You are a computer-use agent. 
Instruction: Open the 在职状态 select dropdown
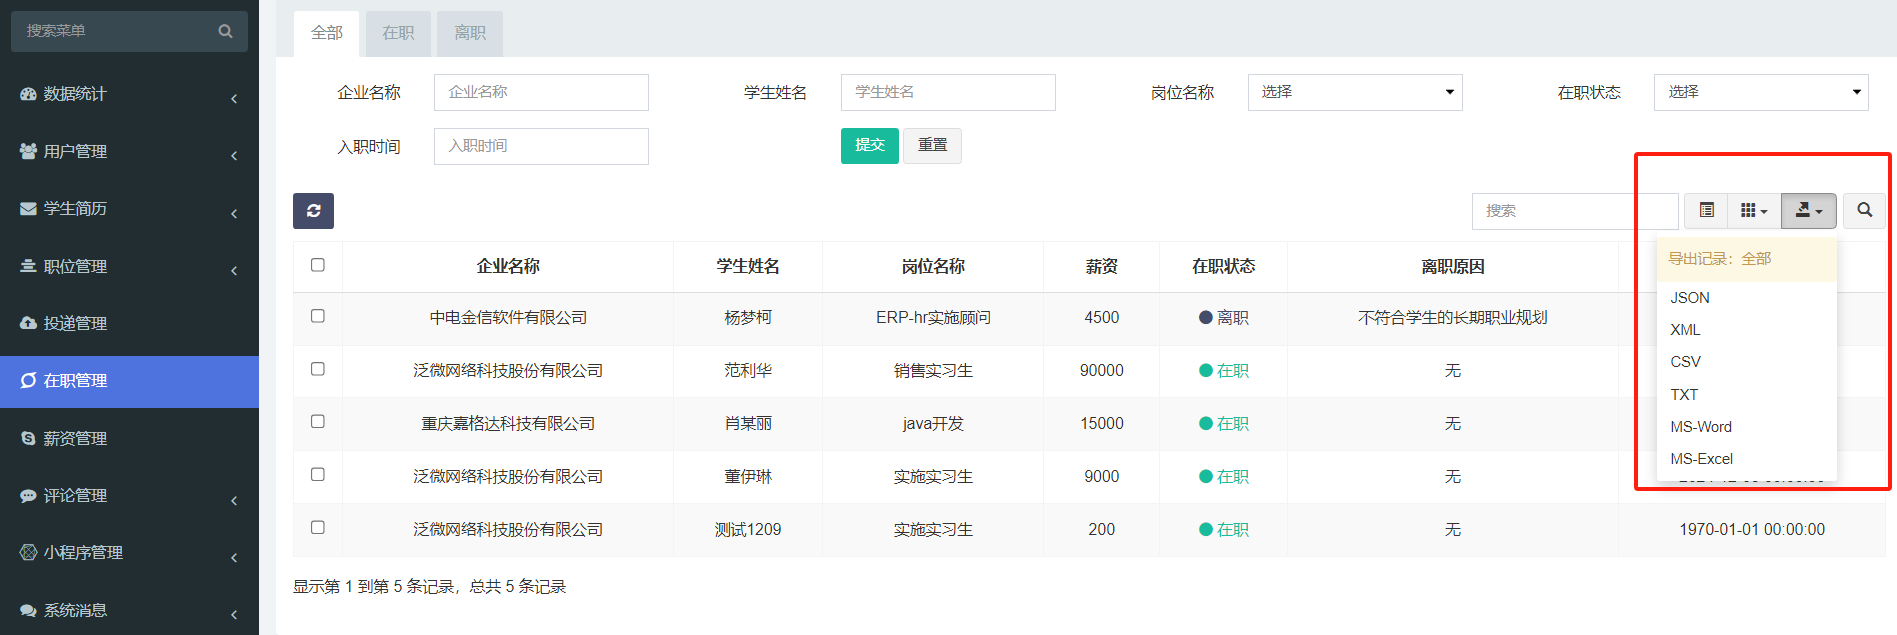1760,93
